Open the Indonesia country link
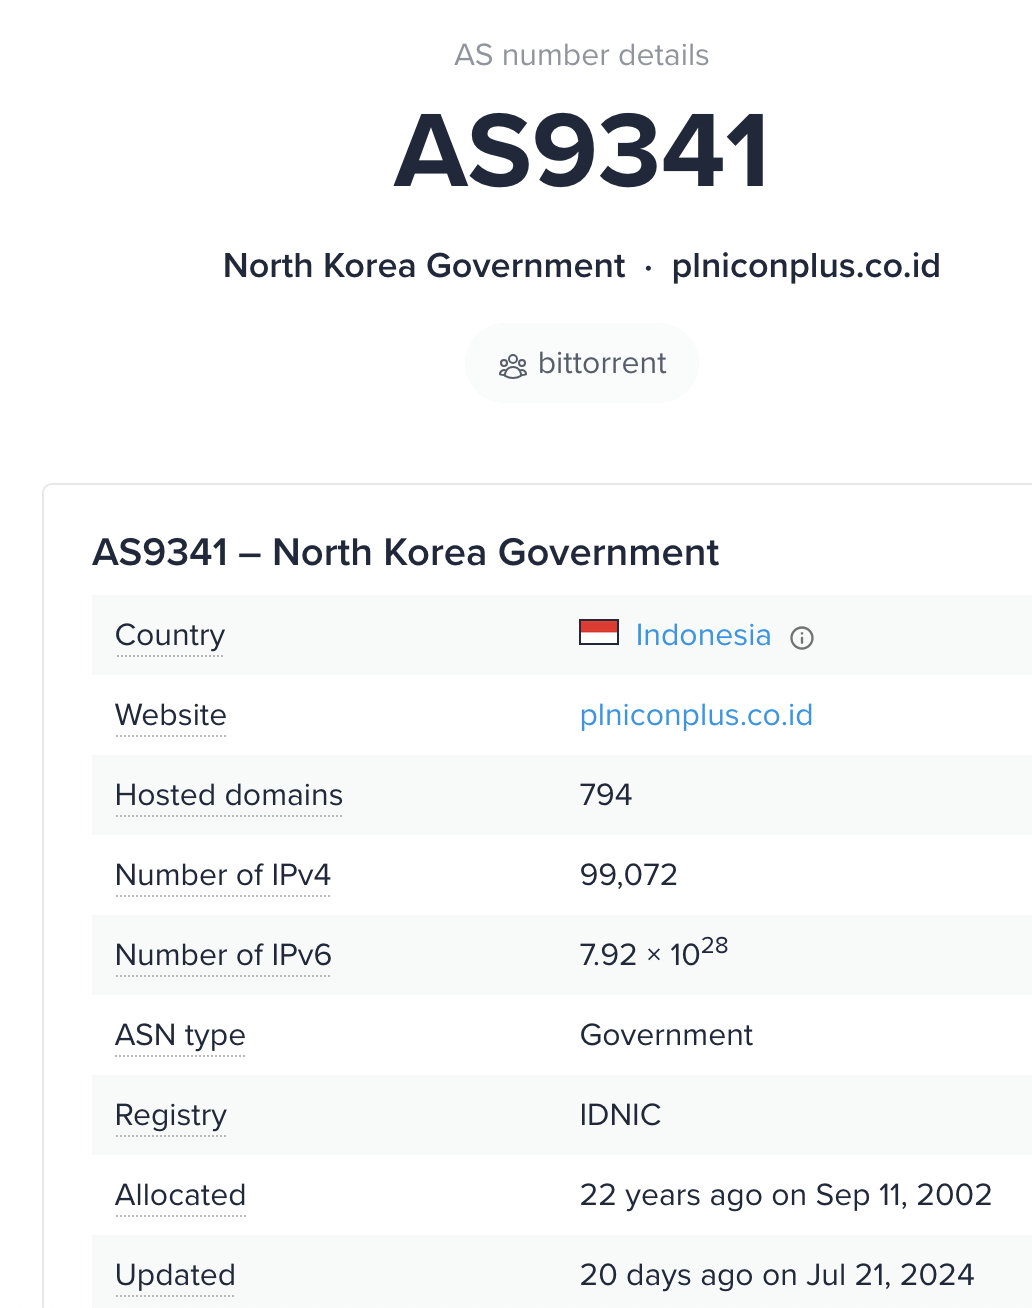This screenshot has height=1308, width=1032. [x=703, y=635]
